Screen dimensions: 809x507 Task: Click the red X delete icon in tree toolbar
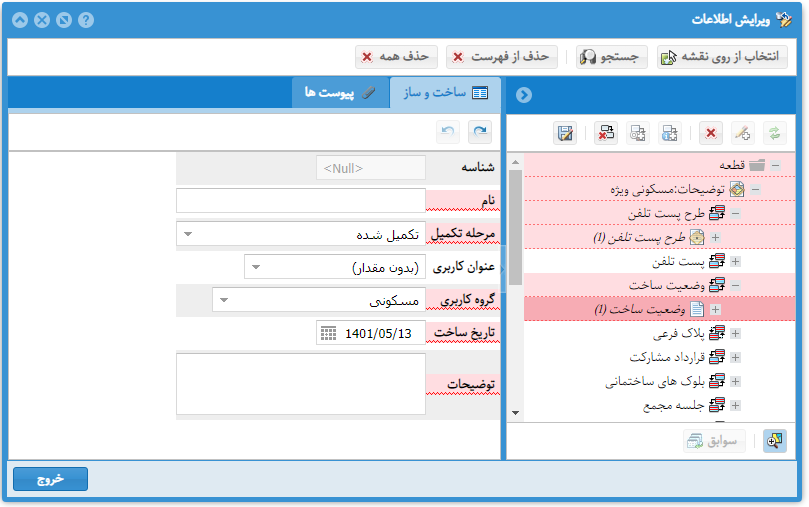pos(710,133)
